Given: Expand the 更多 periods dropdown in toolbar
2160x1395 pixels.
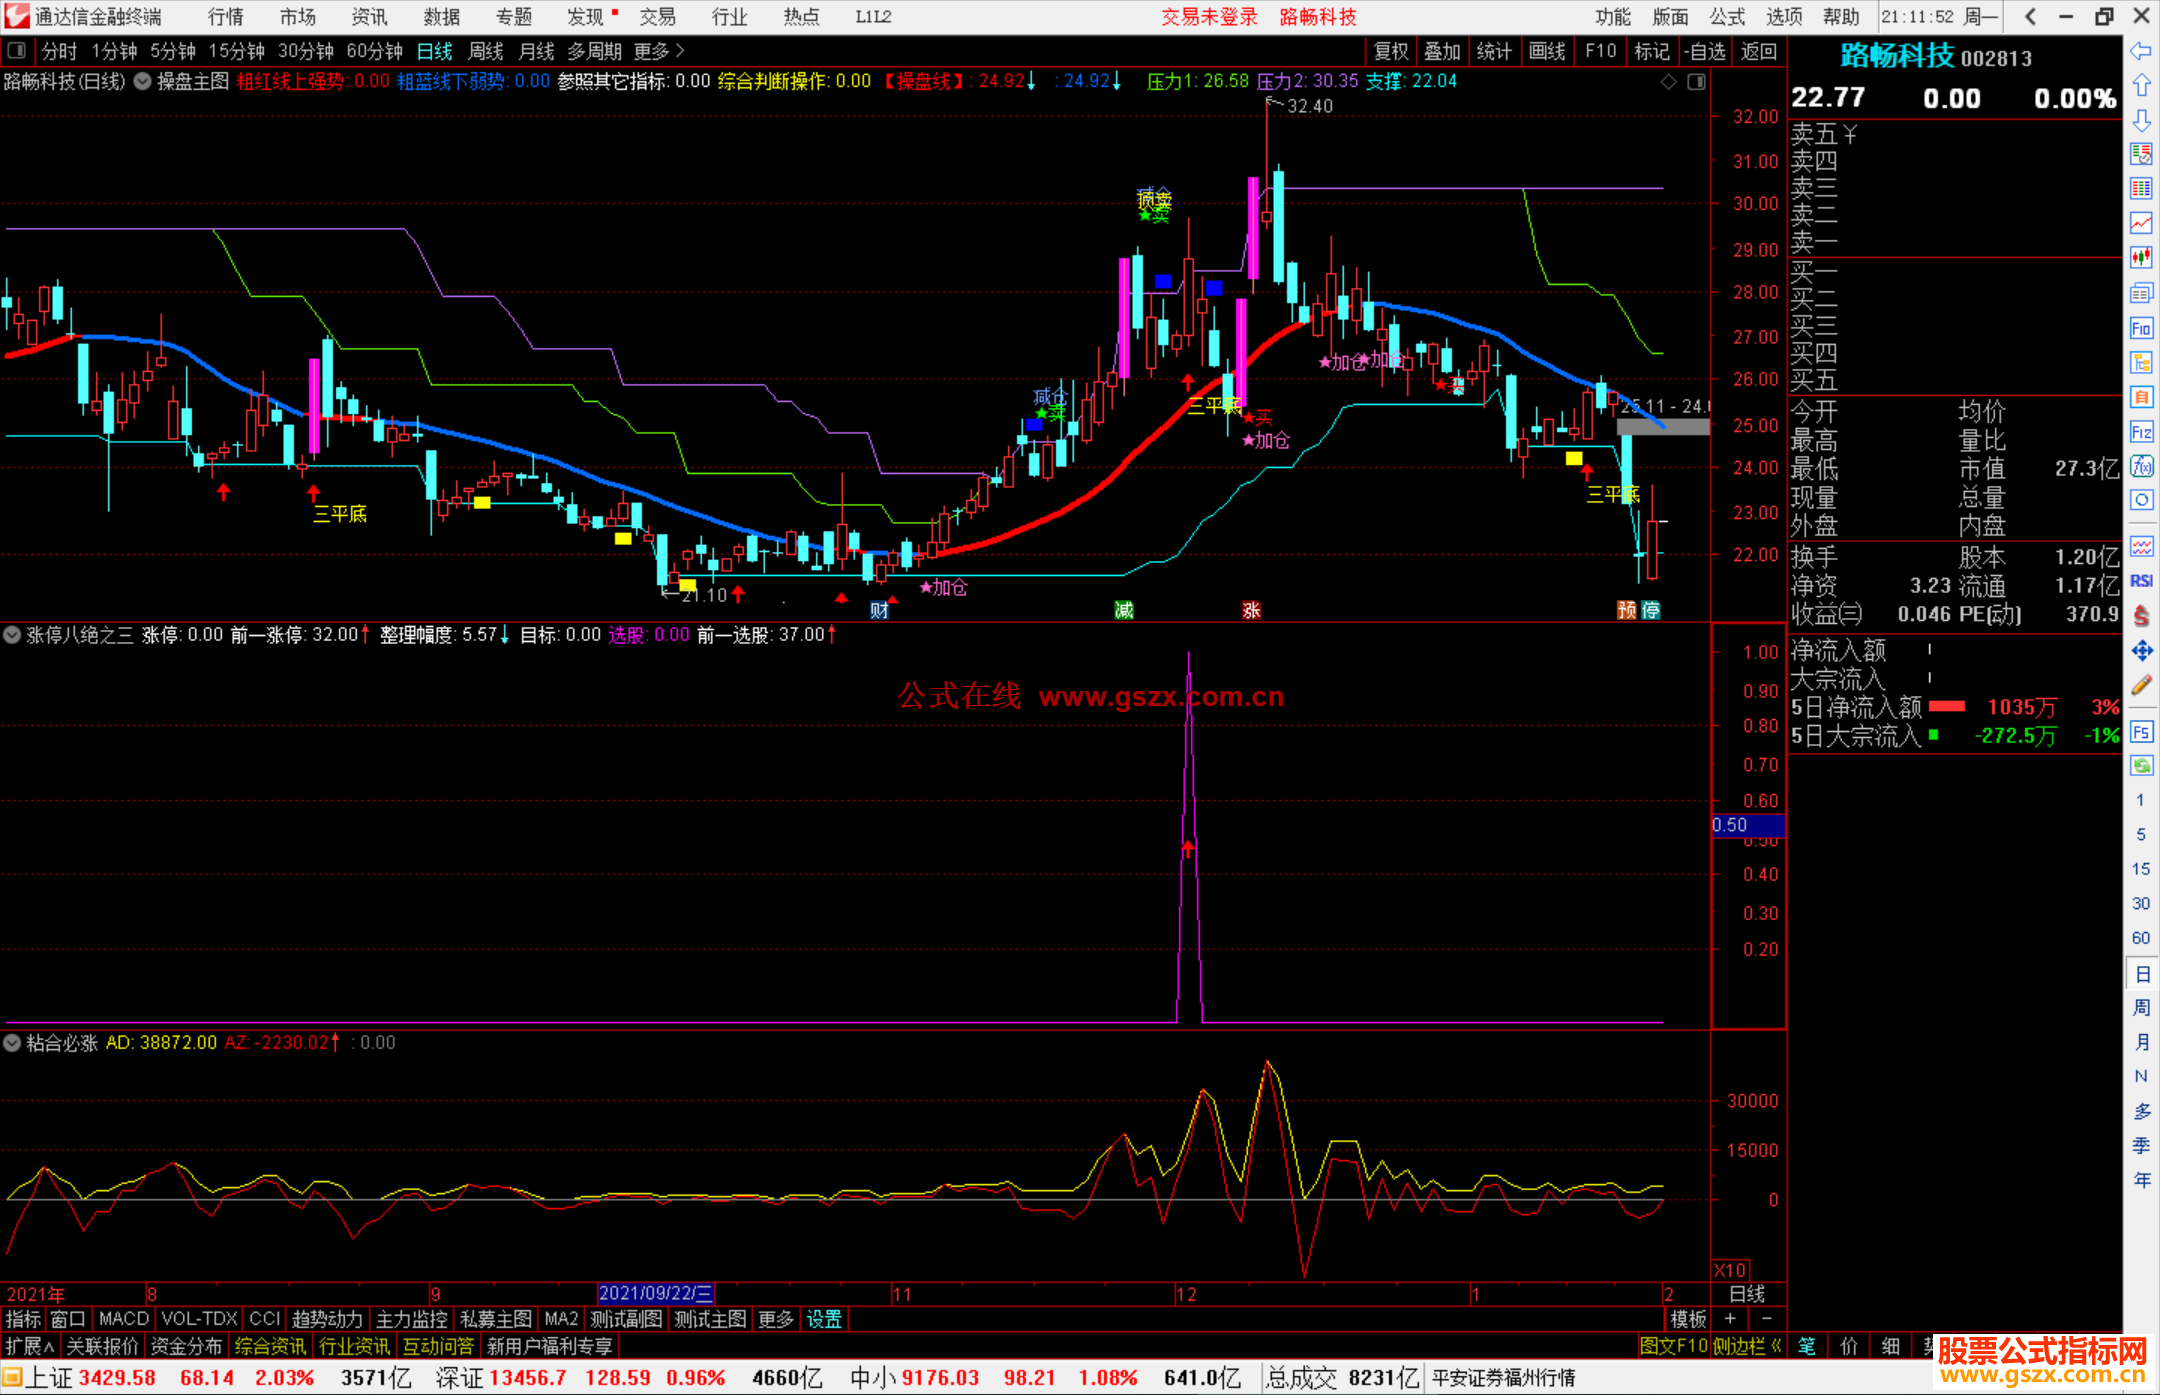Looking at the screenshot, I should pos(659,51).
